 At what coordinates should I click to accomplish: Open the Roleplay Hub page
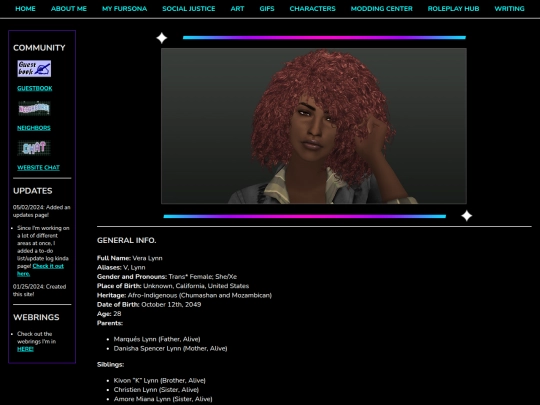[453, 9]
